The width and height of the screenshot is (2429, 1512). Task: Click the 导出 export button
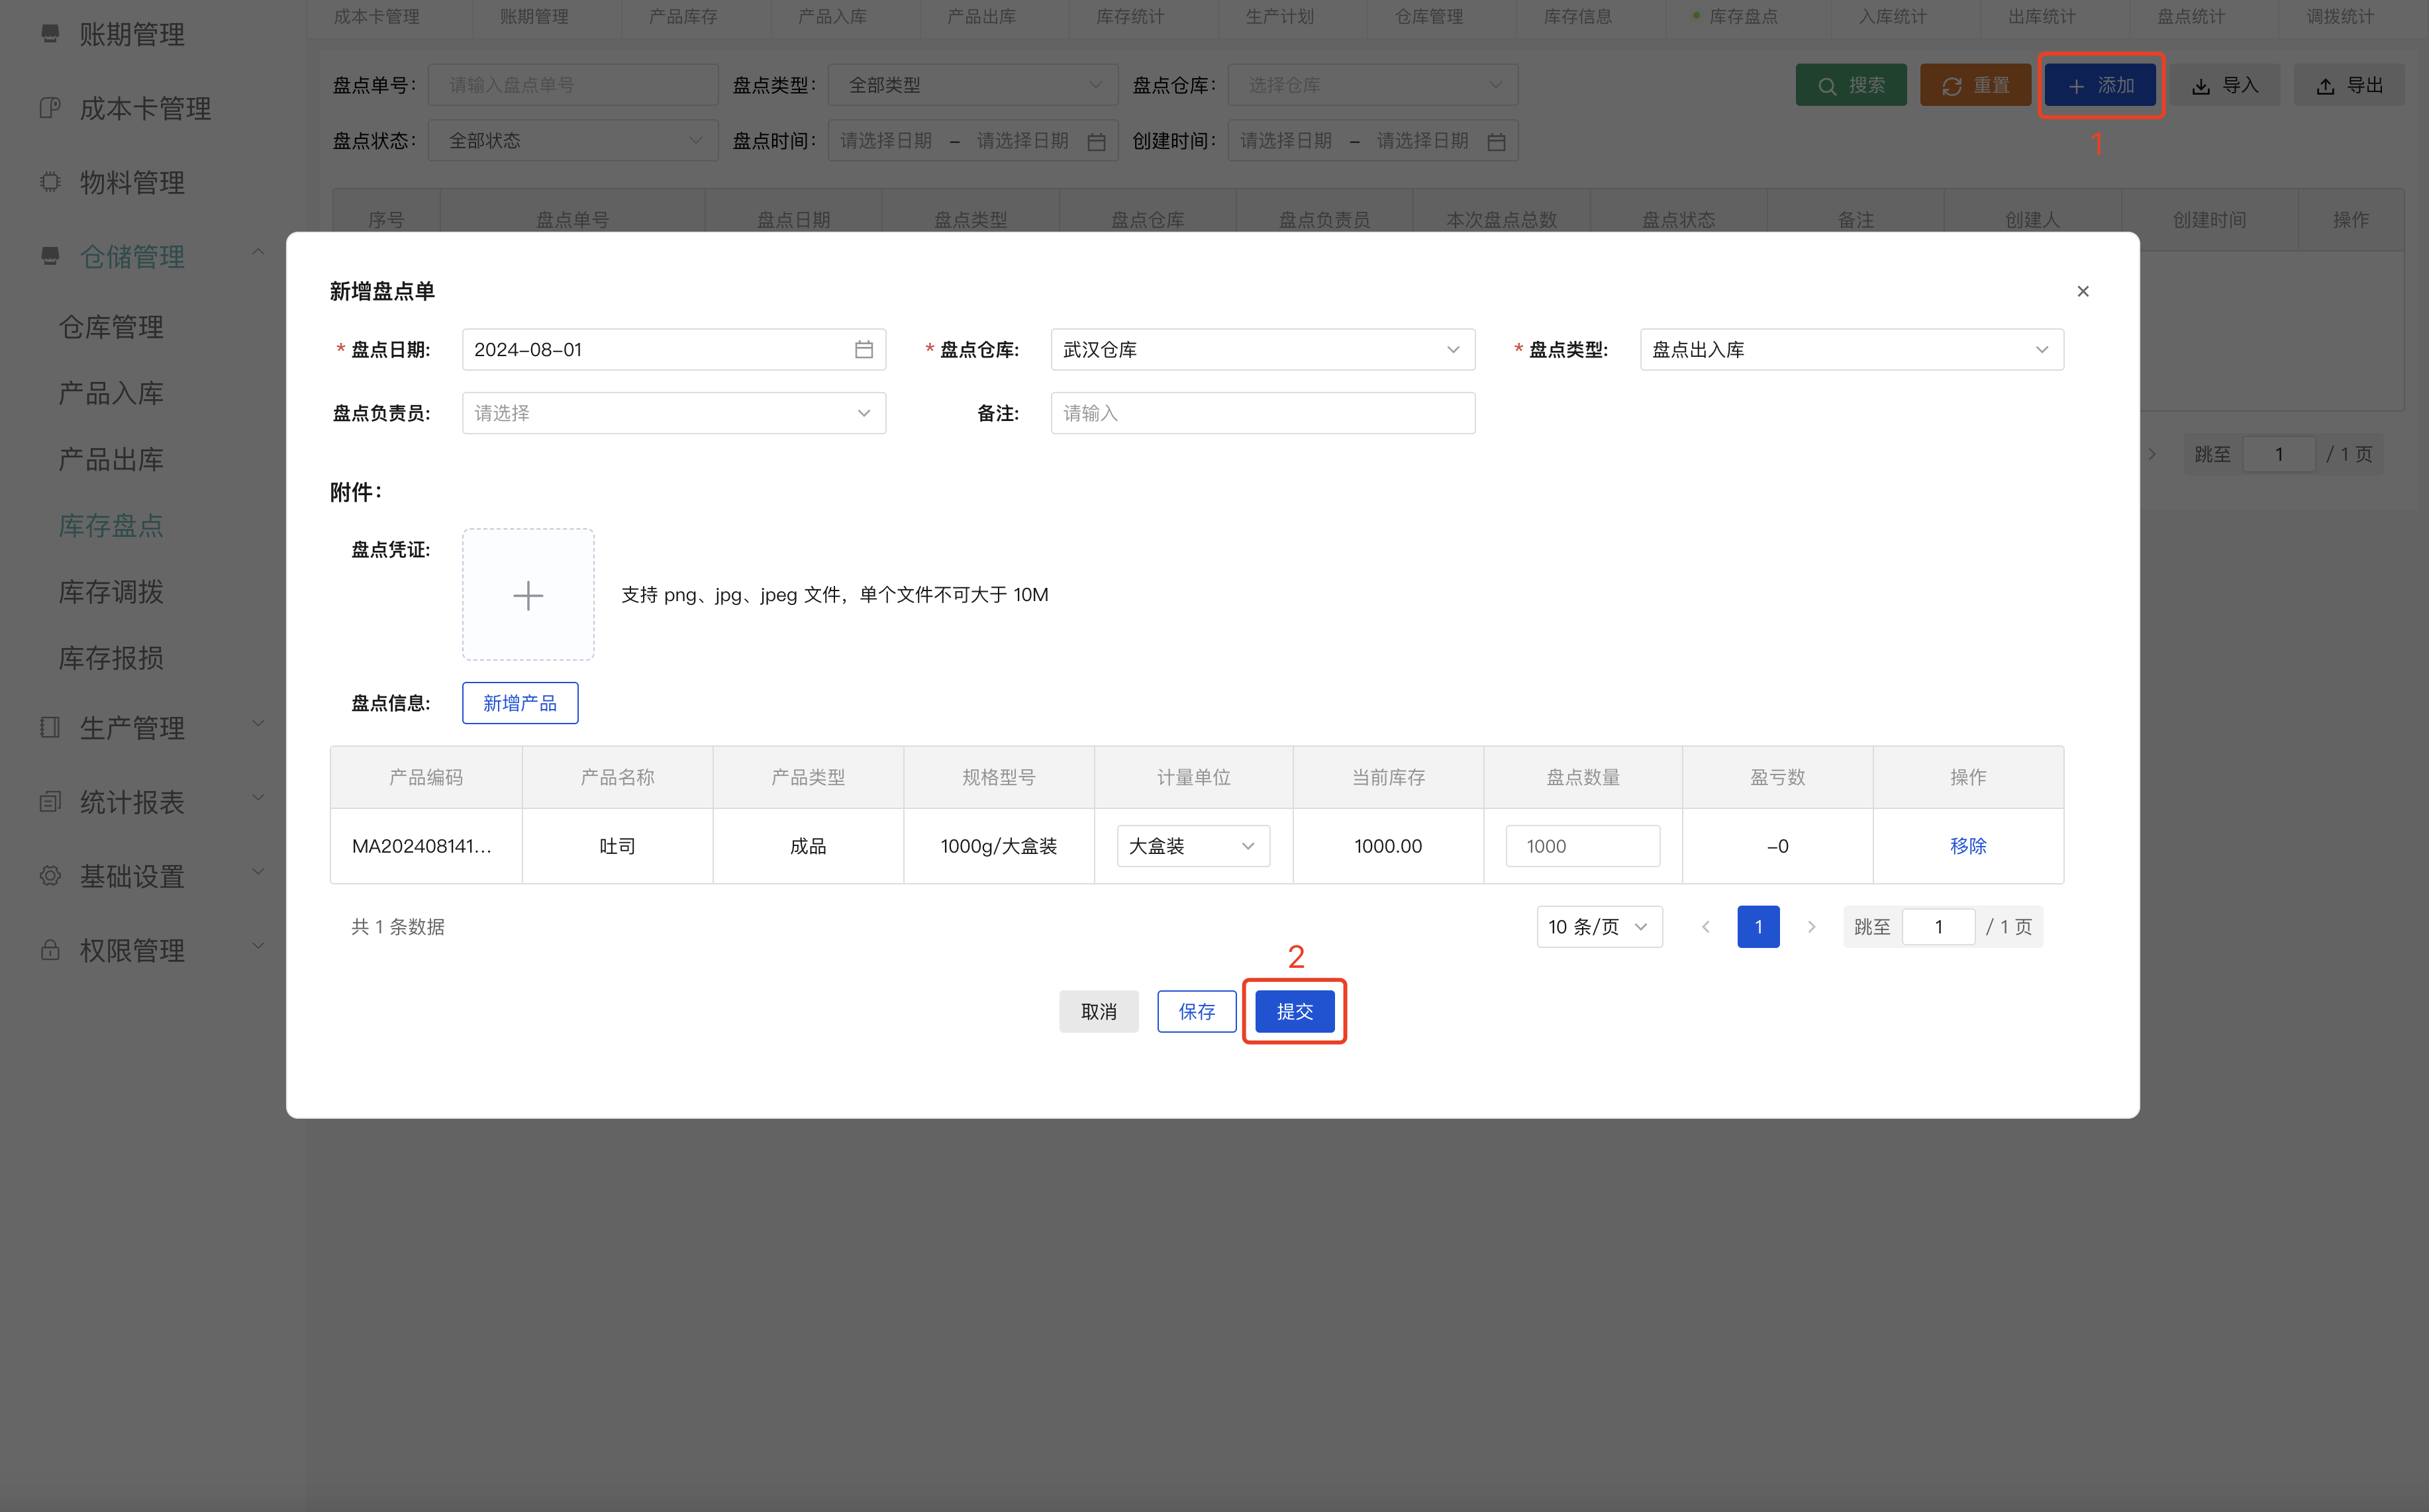pyautogui.click(x=2348, y=84)
